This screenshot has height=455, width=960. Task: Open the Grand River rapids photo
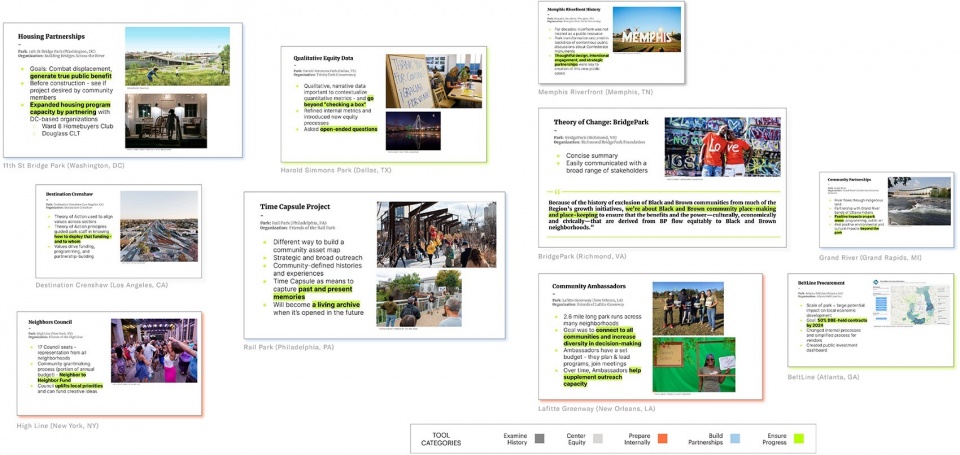coord(919,201)
